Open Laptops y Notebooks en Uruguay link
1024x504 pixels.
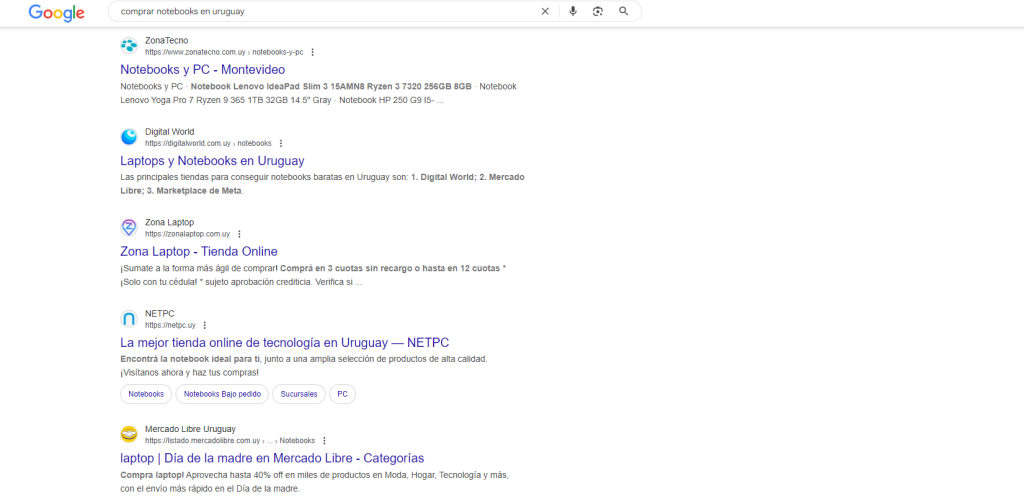212,161
